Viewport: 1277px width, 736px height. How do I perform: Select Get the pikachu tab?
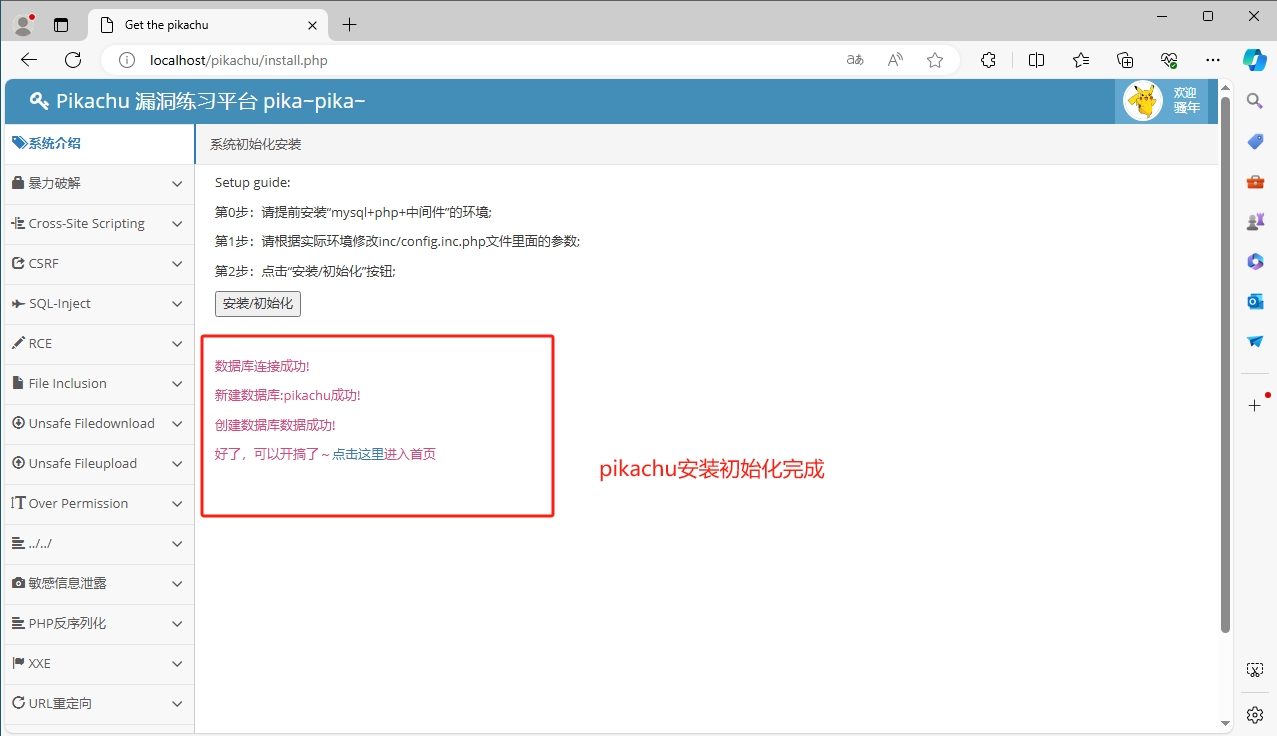tap(209, 25)
